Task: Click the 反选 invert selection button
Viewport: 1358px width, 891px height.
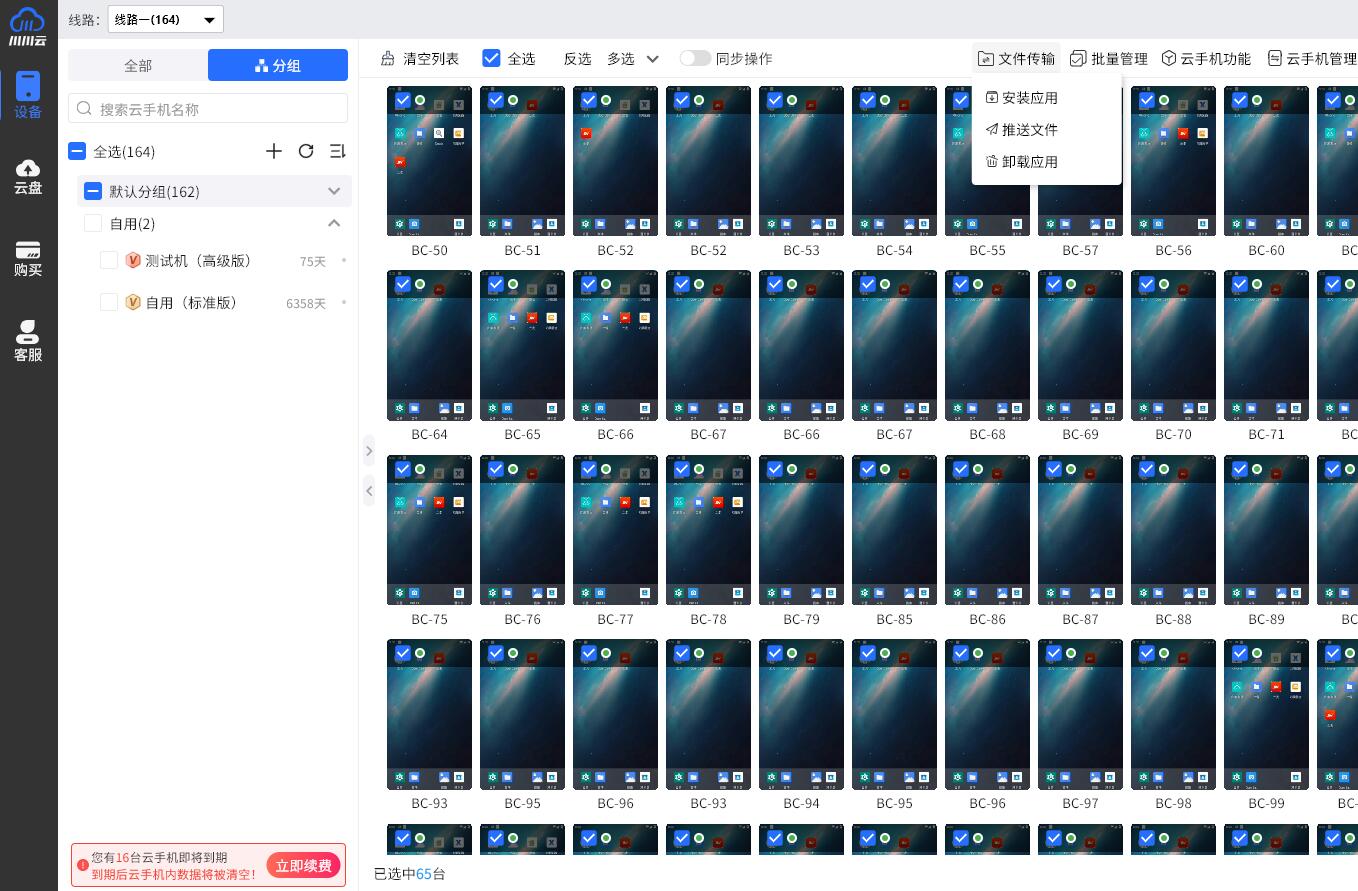Action: tap(577, 59)
